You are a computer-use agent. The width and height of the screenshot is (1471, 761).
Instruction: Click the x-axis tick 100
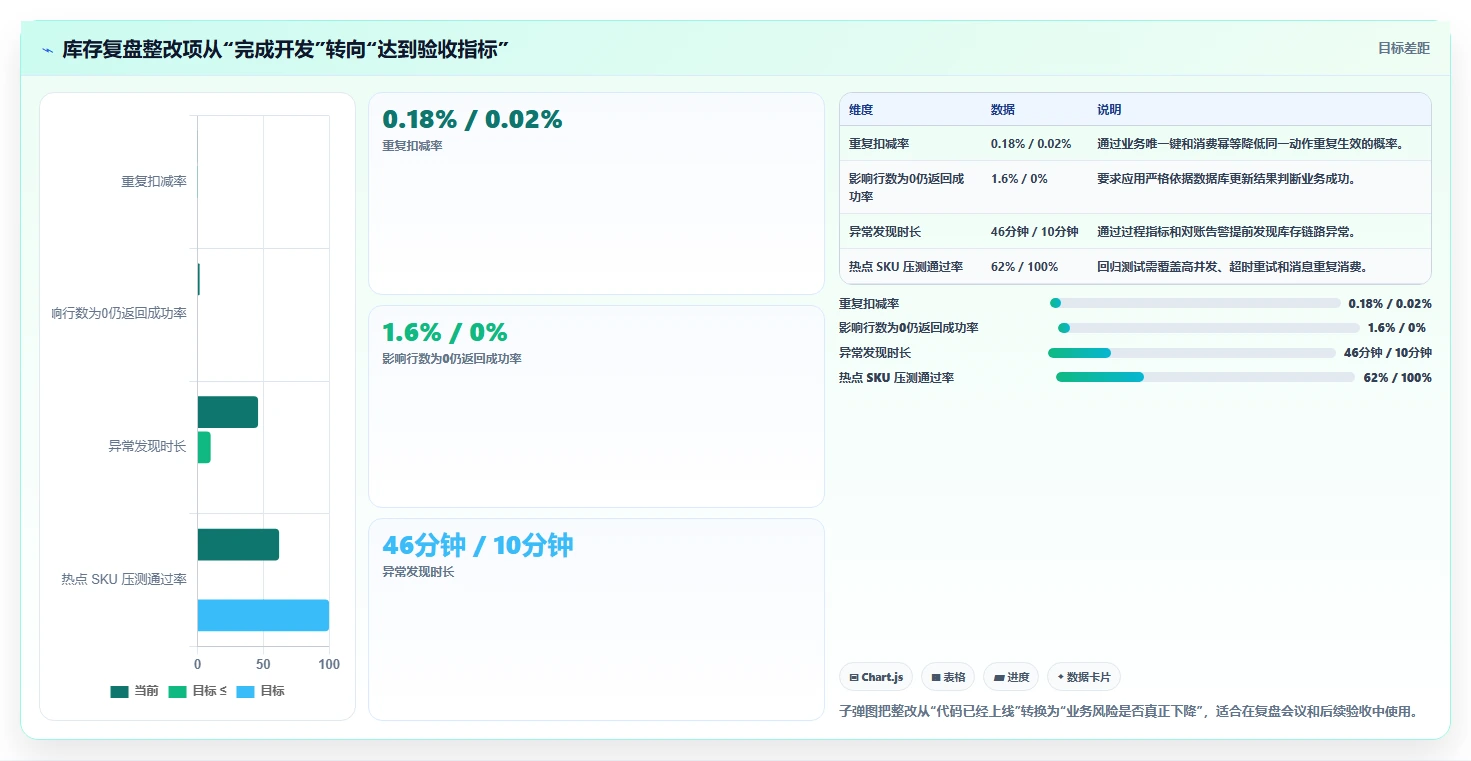pos(329,665)
